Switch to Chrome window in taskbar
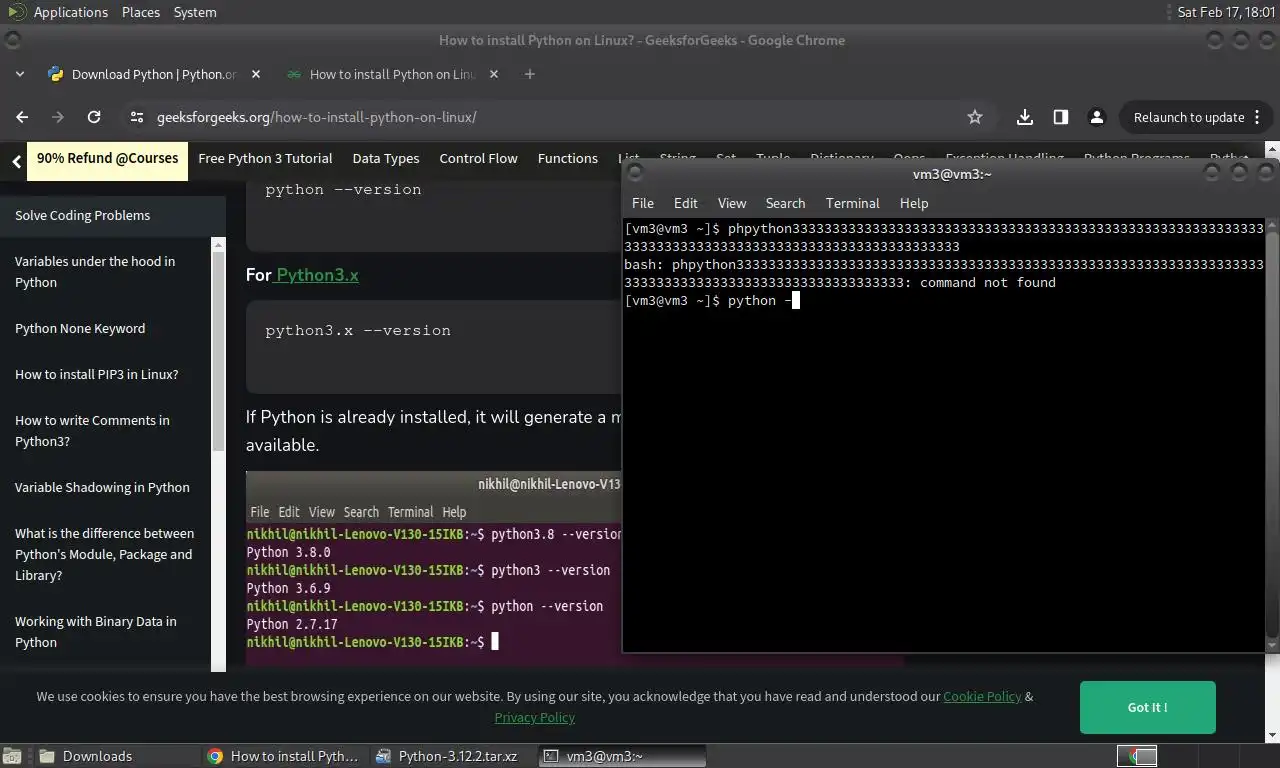 coord(284,756)
